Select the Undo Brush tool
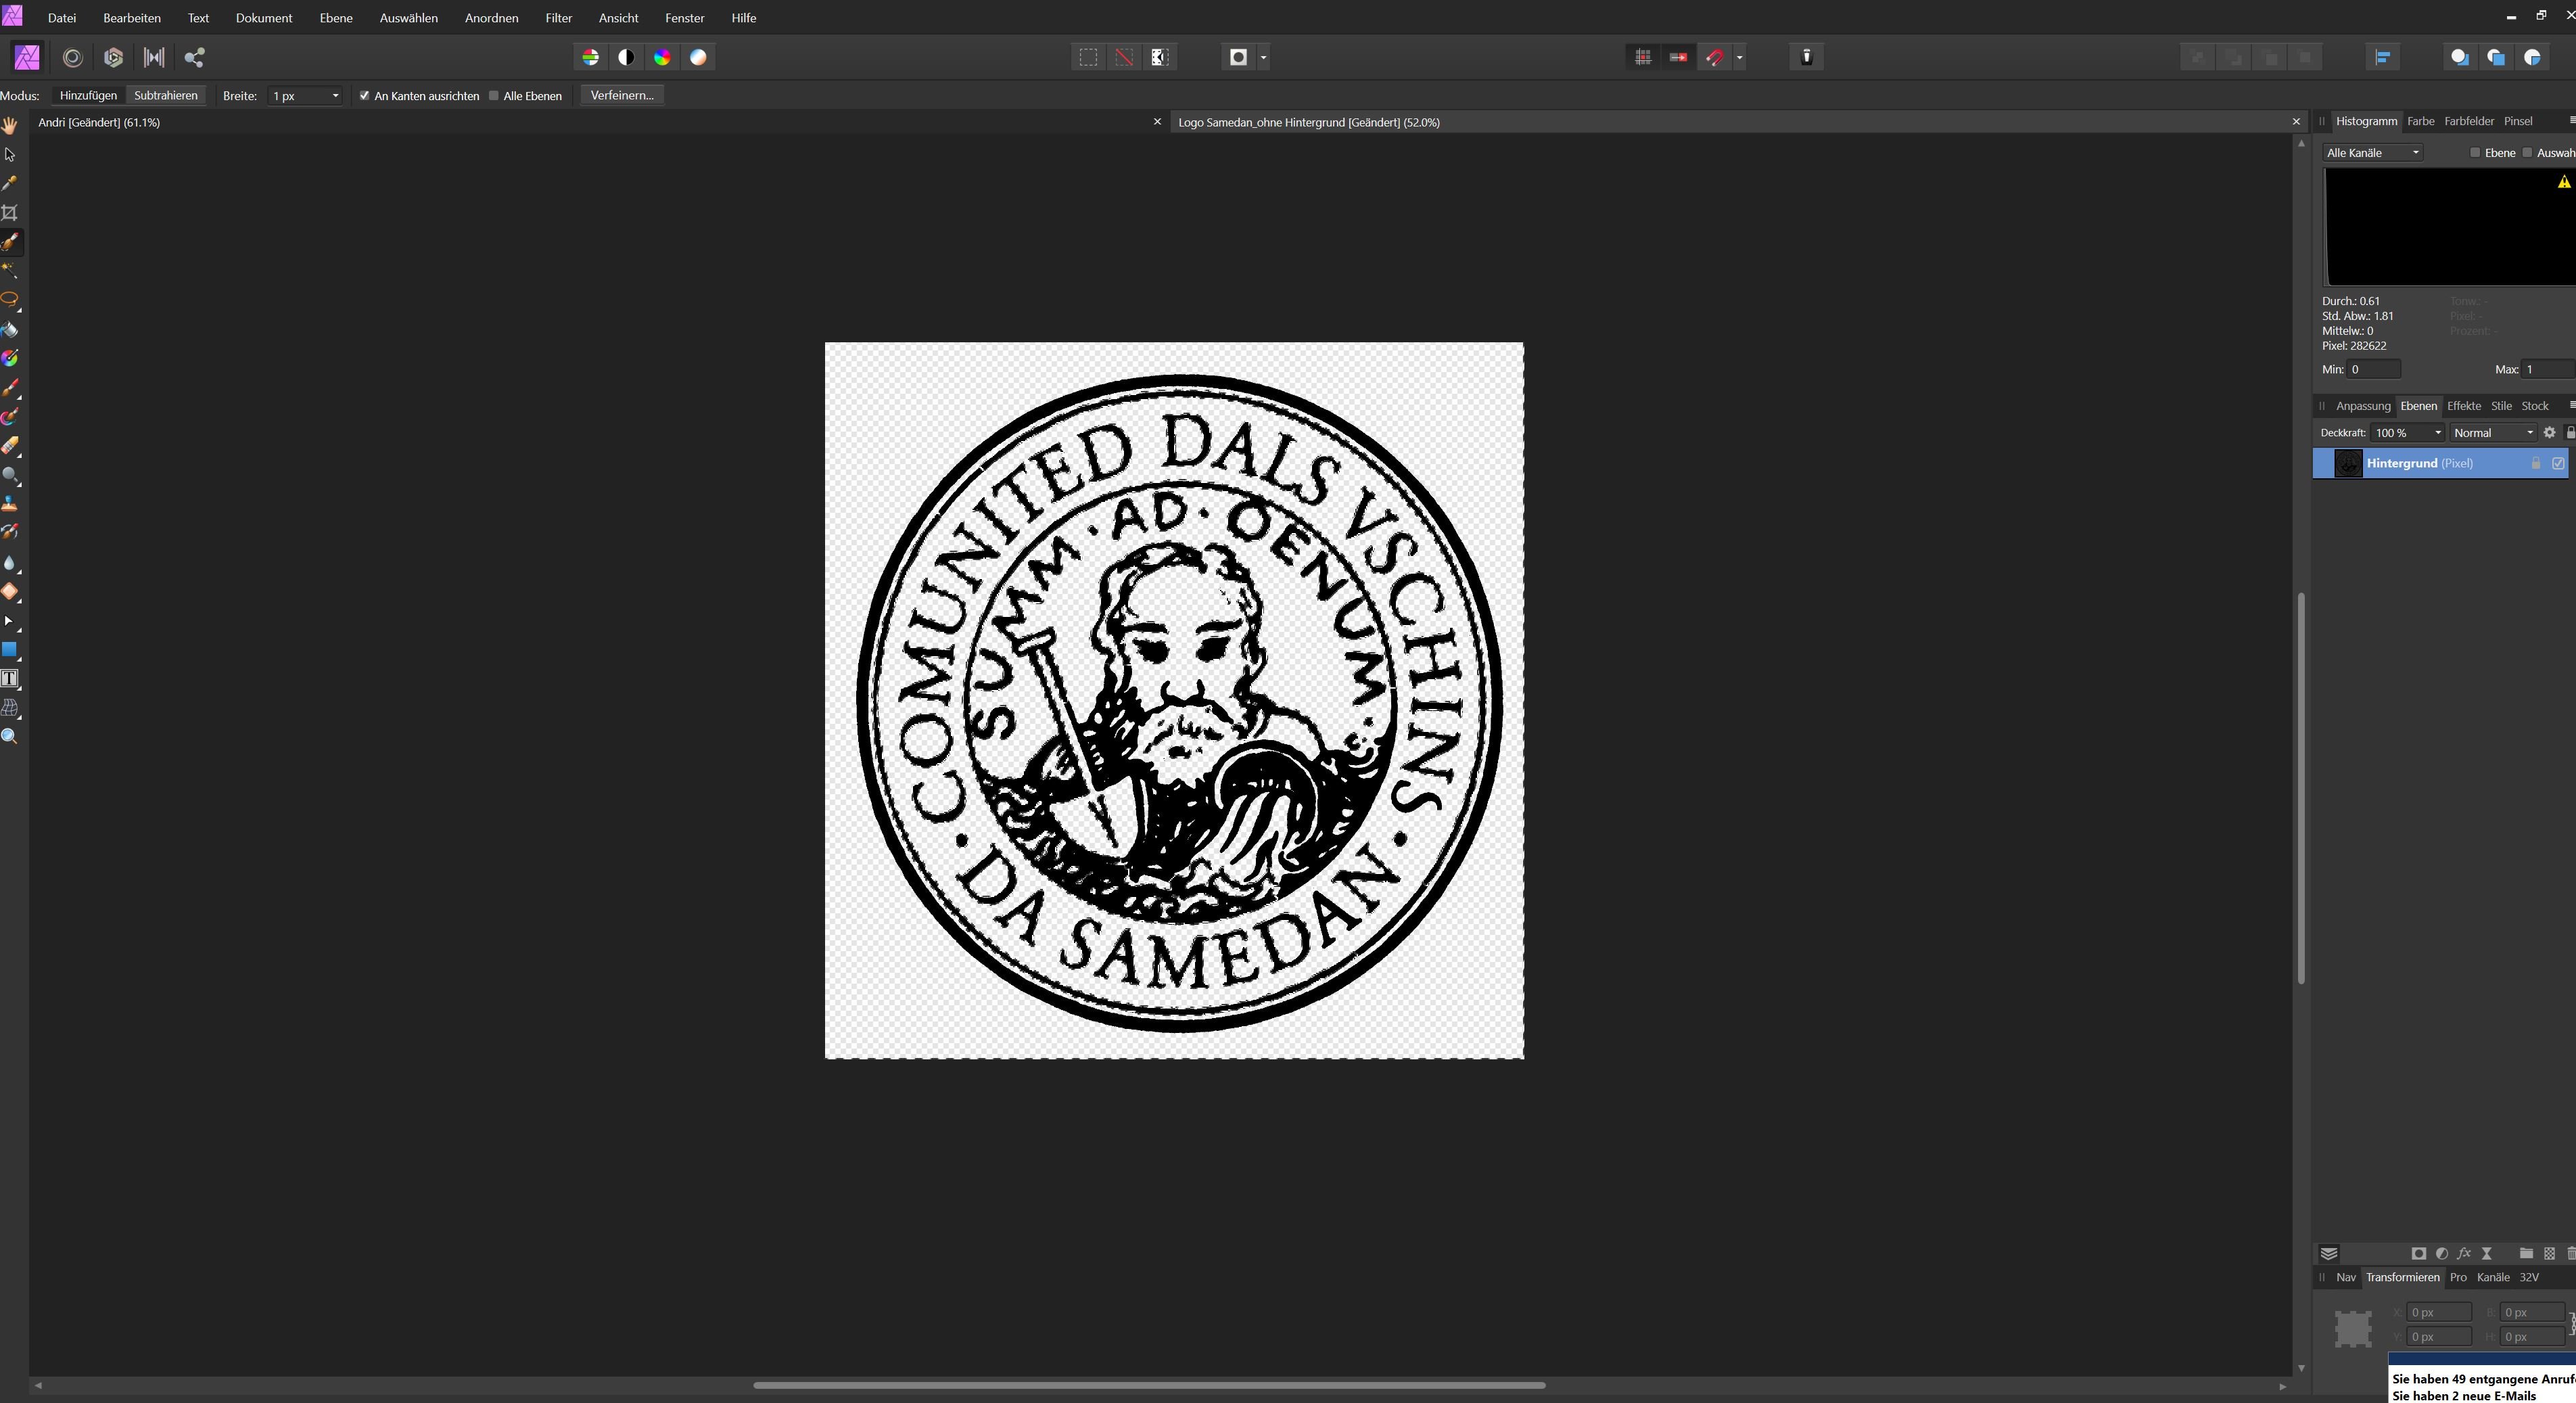 pos(10,532)
